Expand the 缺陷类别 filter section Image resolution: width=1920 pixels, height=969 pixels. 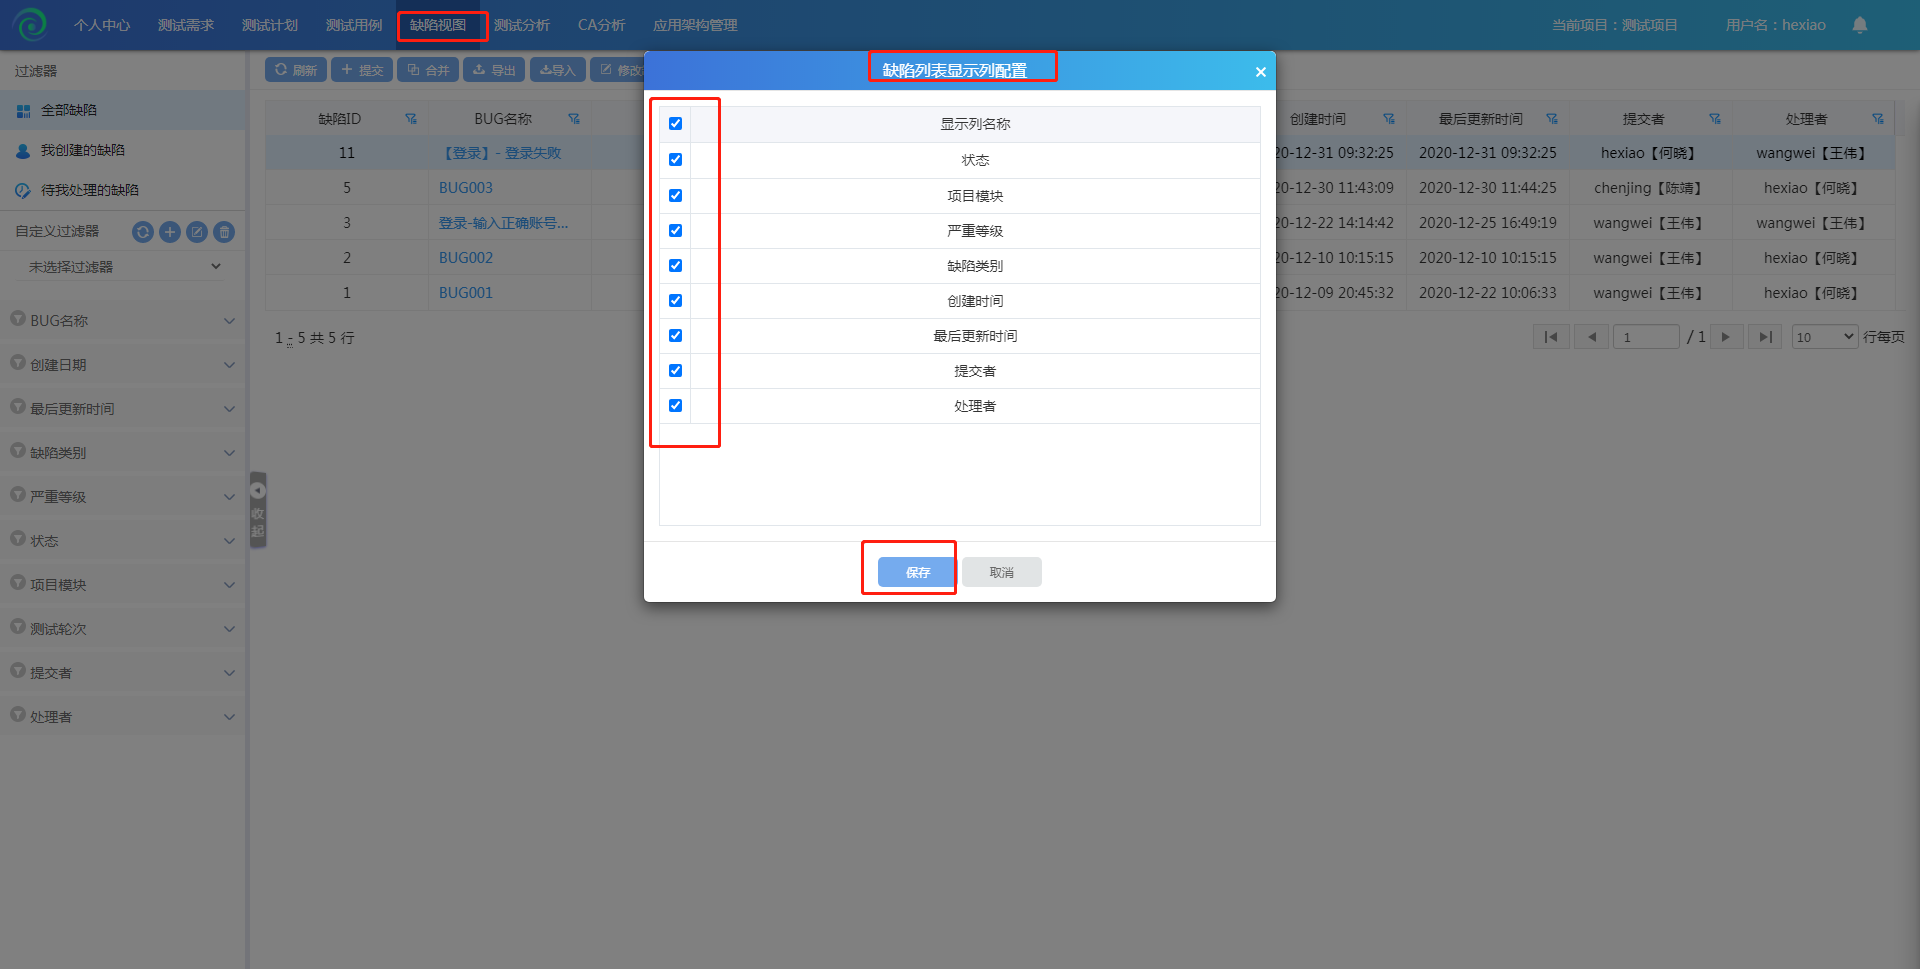click(122, 453)
